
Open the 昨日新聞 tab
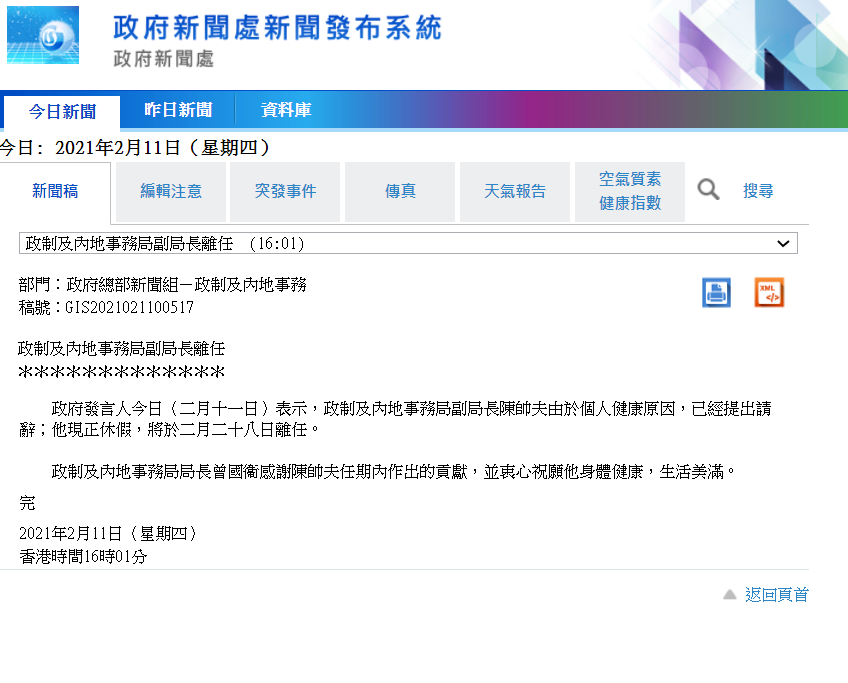(178, 110)
